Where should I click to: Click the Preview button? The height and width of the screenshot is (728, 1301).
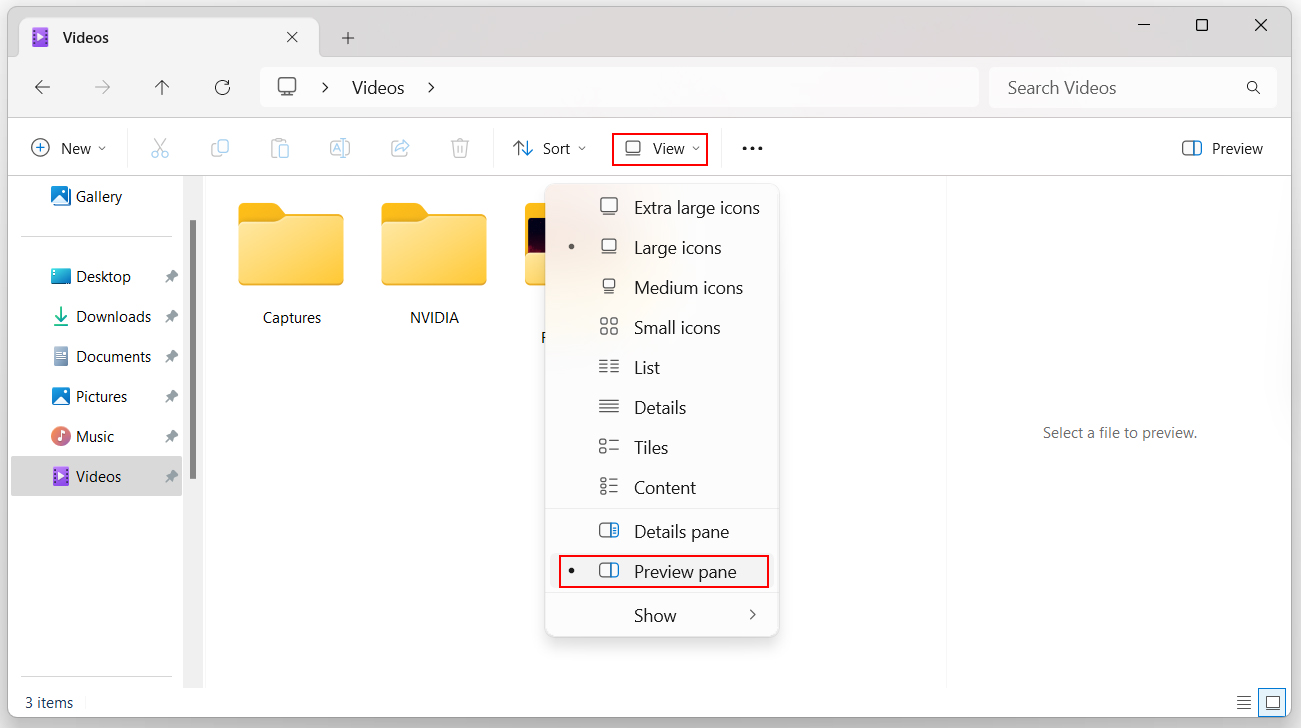[1221, 147]
